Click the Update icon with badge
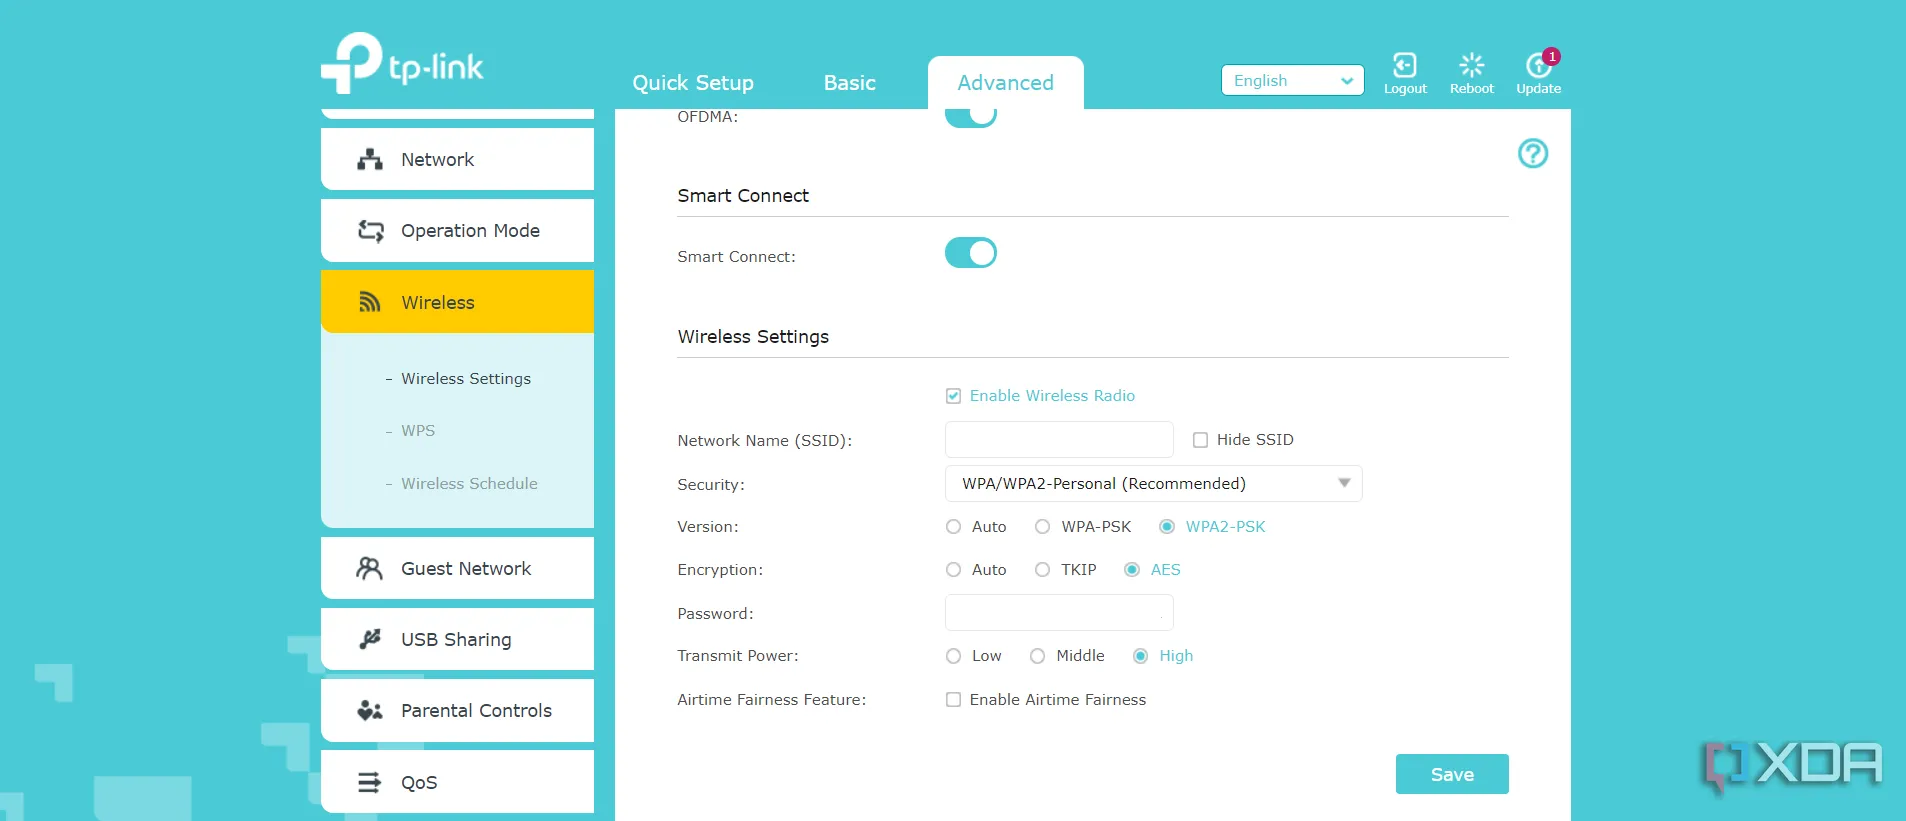This screenshot has width=1906, height=821. pos(1539,65)
